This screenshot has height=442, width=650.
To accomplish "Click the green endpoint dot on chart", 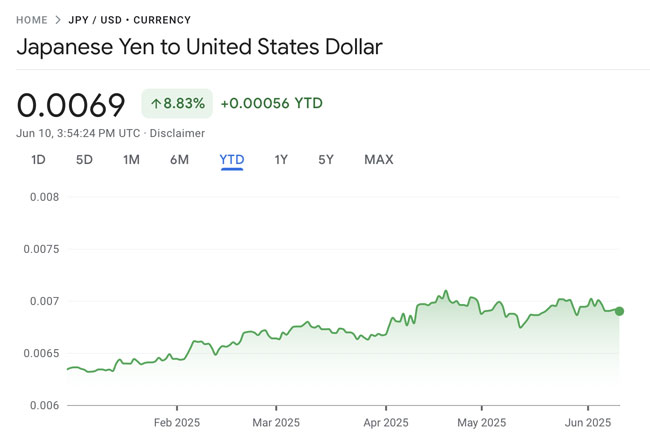I will tap(619, 311).
